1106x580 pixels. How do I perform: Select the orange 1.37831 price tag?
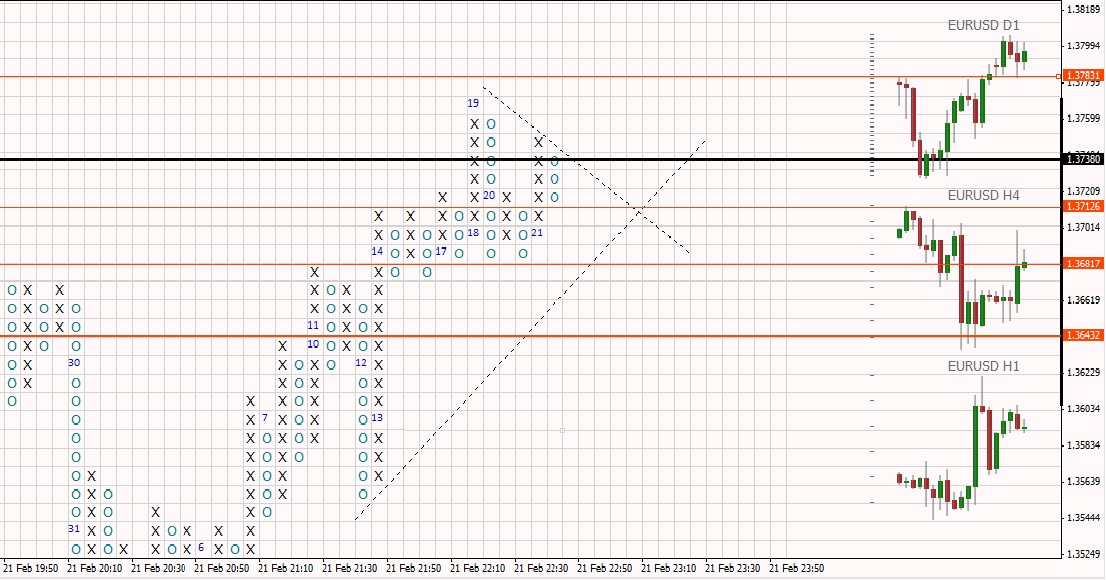click(1083, 75)
